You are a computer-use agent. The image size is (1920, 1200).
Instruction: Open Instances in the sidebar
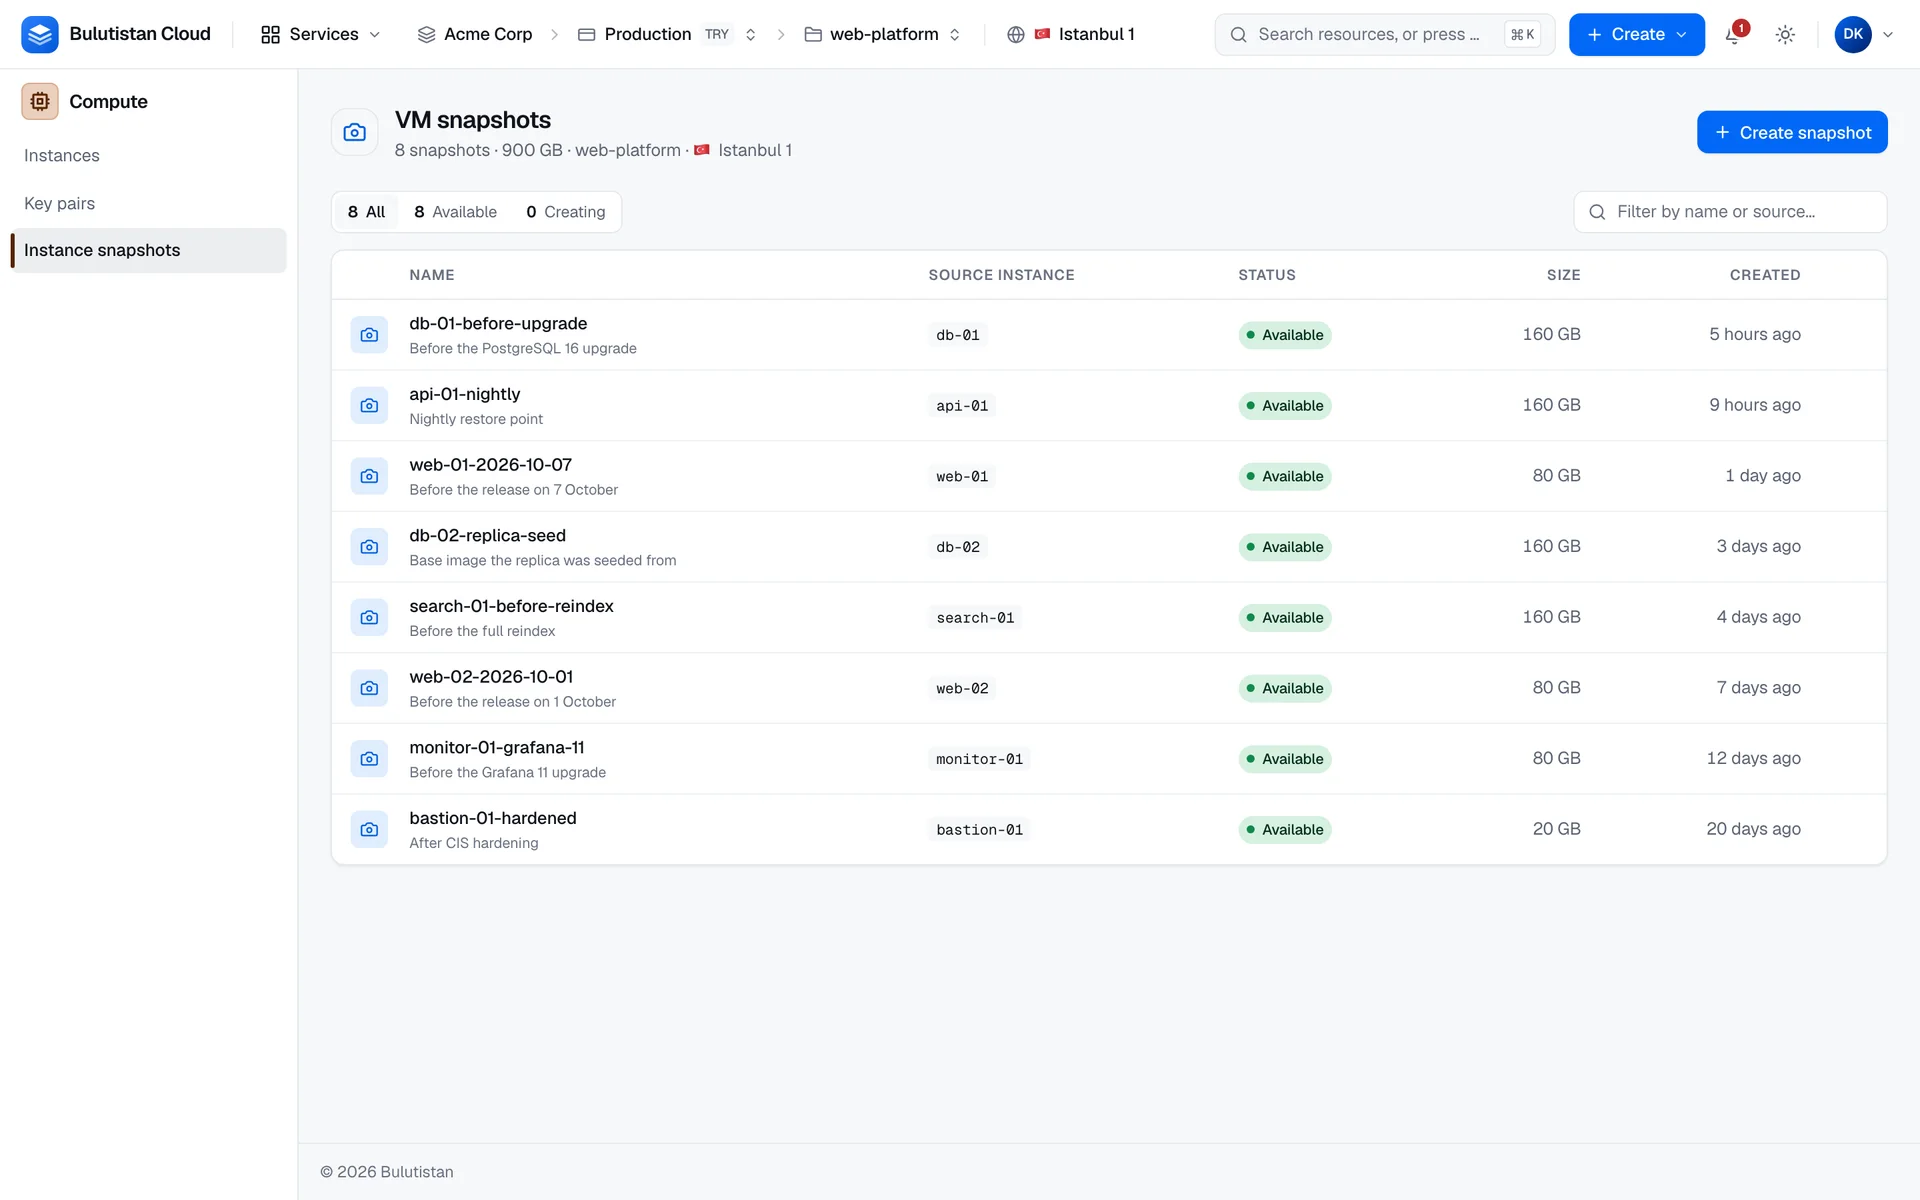[x=148, y=156]
